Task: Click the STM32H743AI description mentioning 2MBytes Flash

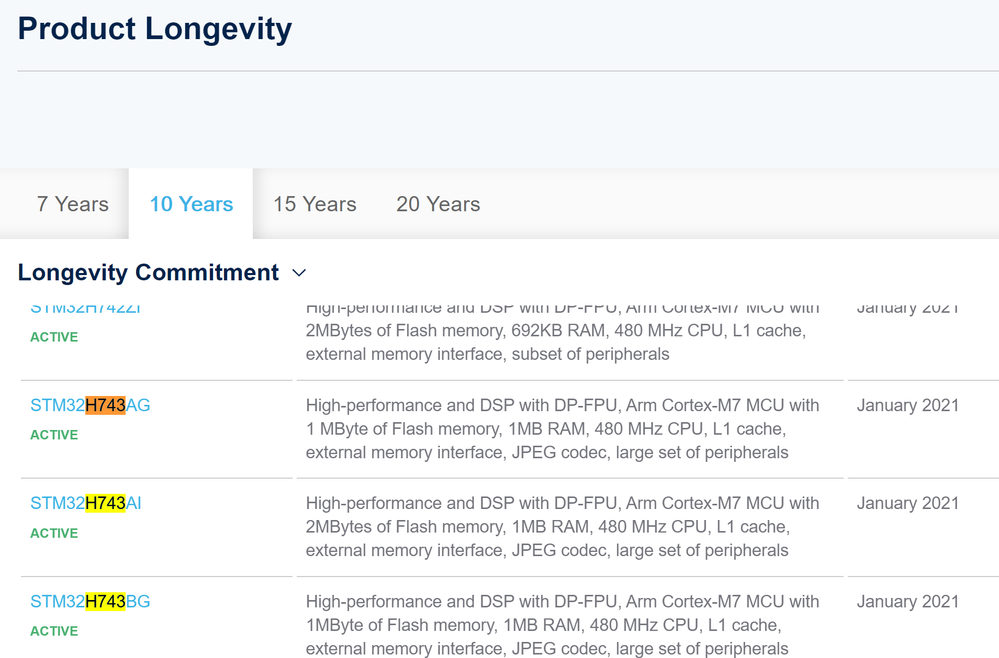Action: tap(563, 527)
